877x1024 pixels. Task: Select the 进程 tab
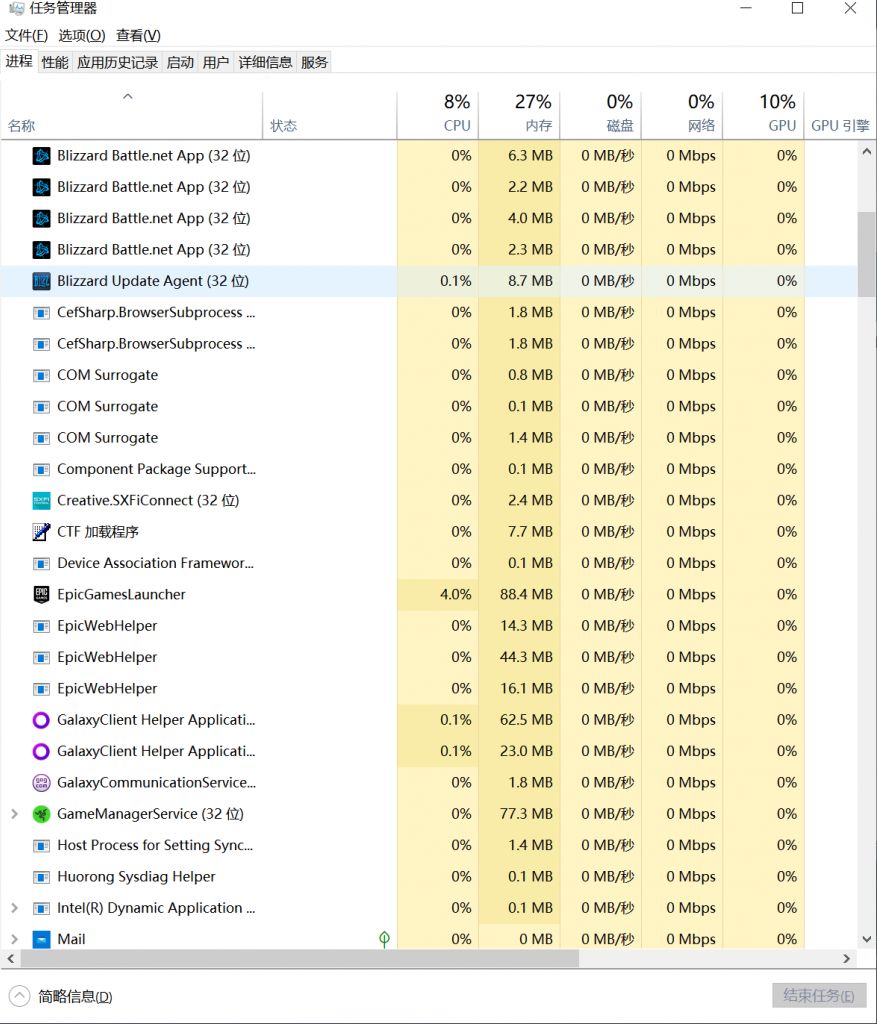[x=19, y=61]
